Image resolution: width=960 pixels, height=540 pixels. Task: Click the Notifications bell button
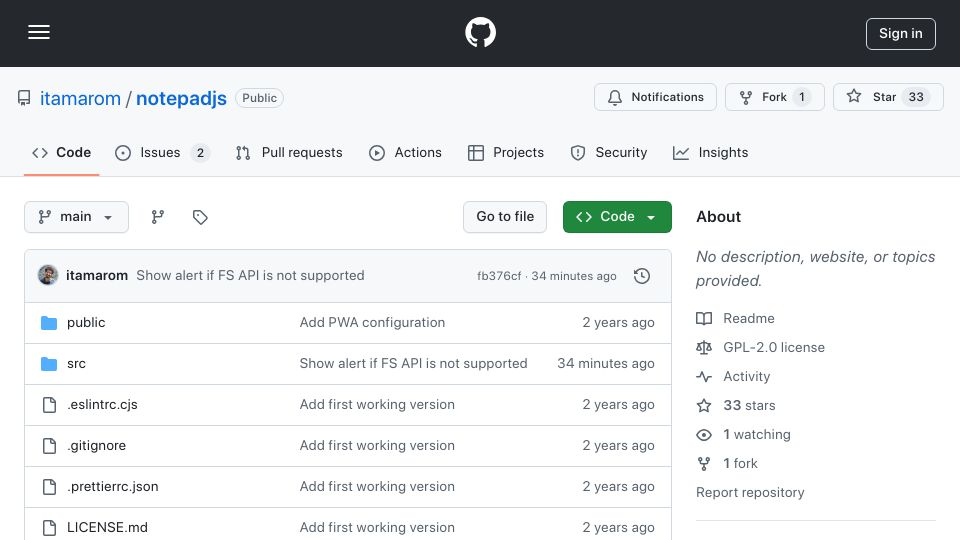[655, 97]
